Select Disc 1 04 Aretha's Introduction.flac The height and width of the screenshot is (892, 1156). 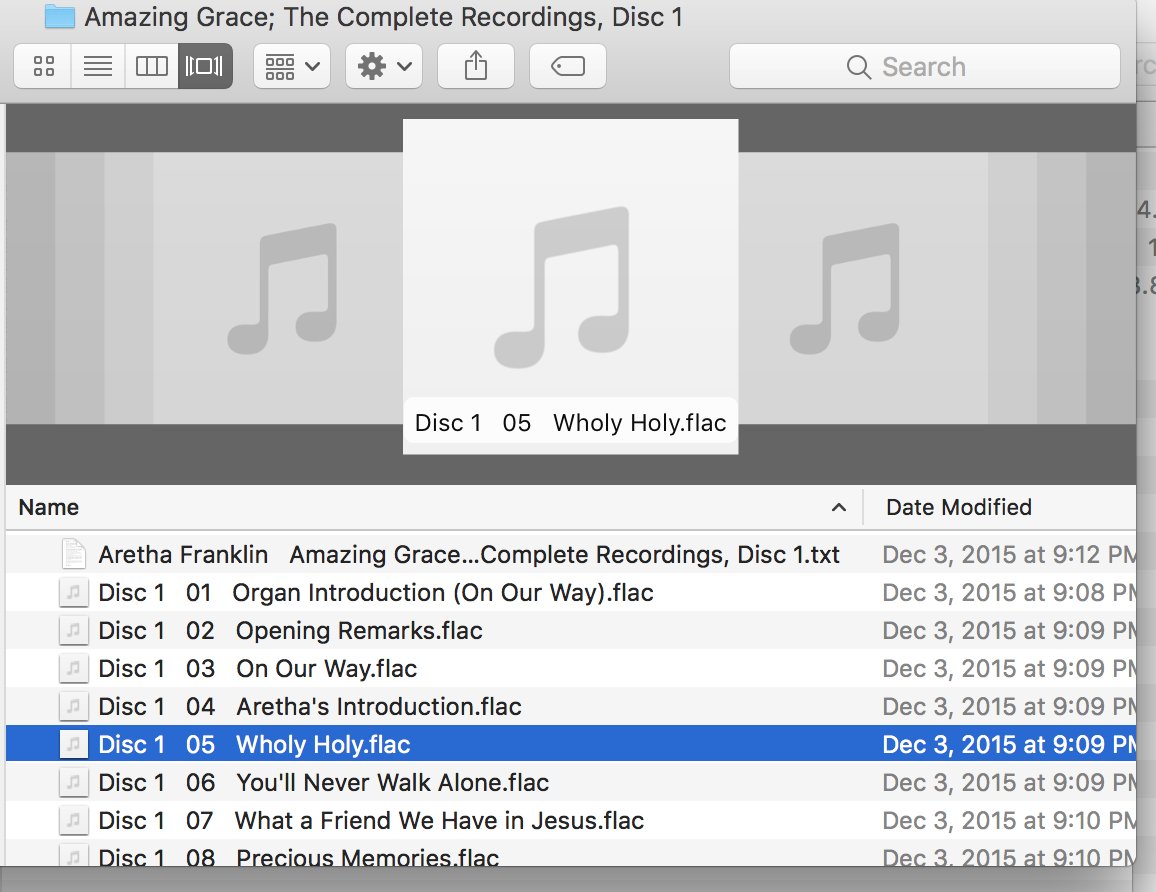[x=571, y=706]
